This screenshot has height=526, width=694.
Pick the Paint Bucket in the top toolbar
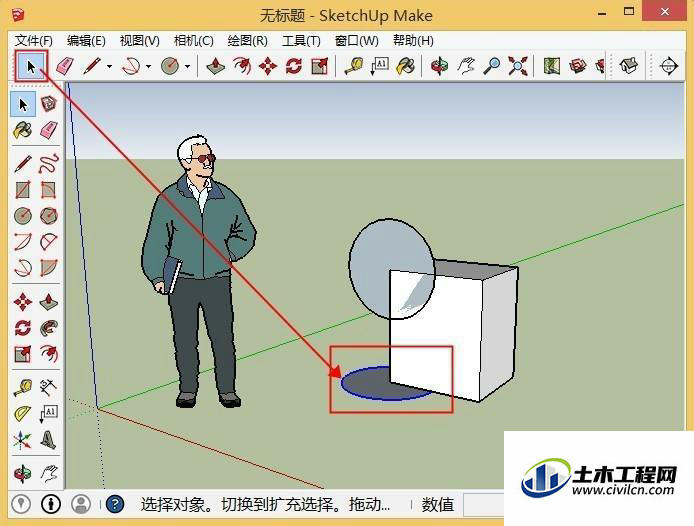click(405, 66)
